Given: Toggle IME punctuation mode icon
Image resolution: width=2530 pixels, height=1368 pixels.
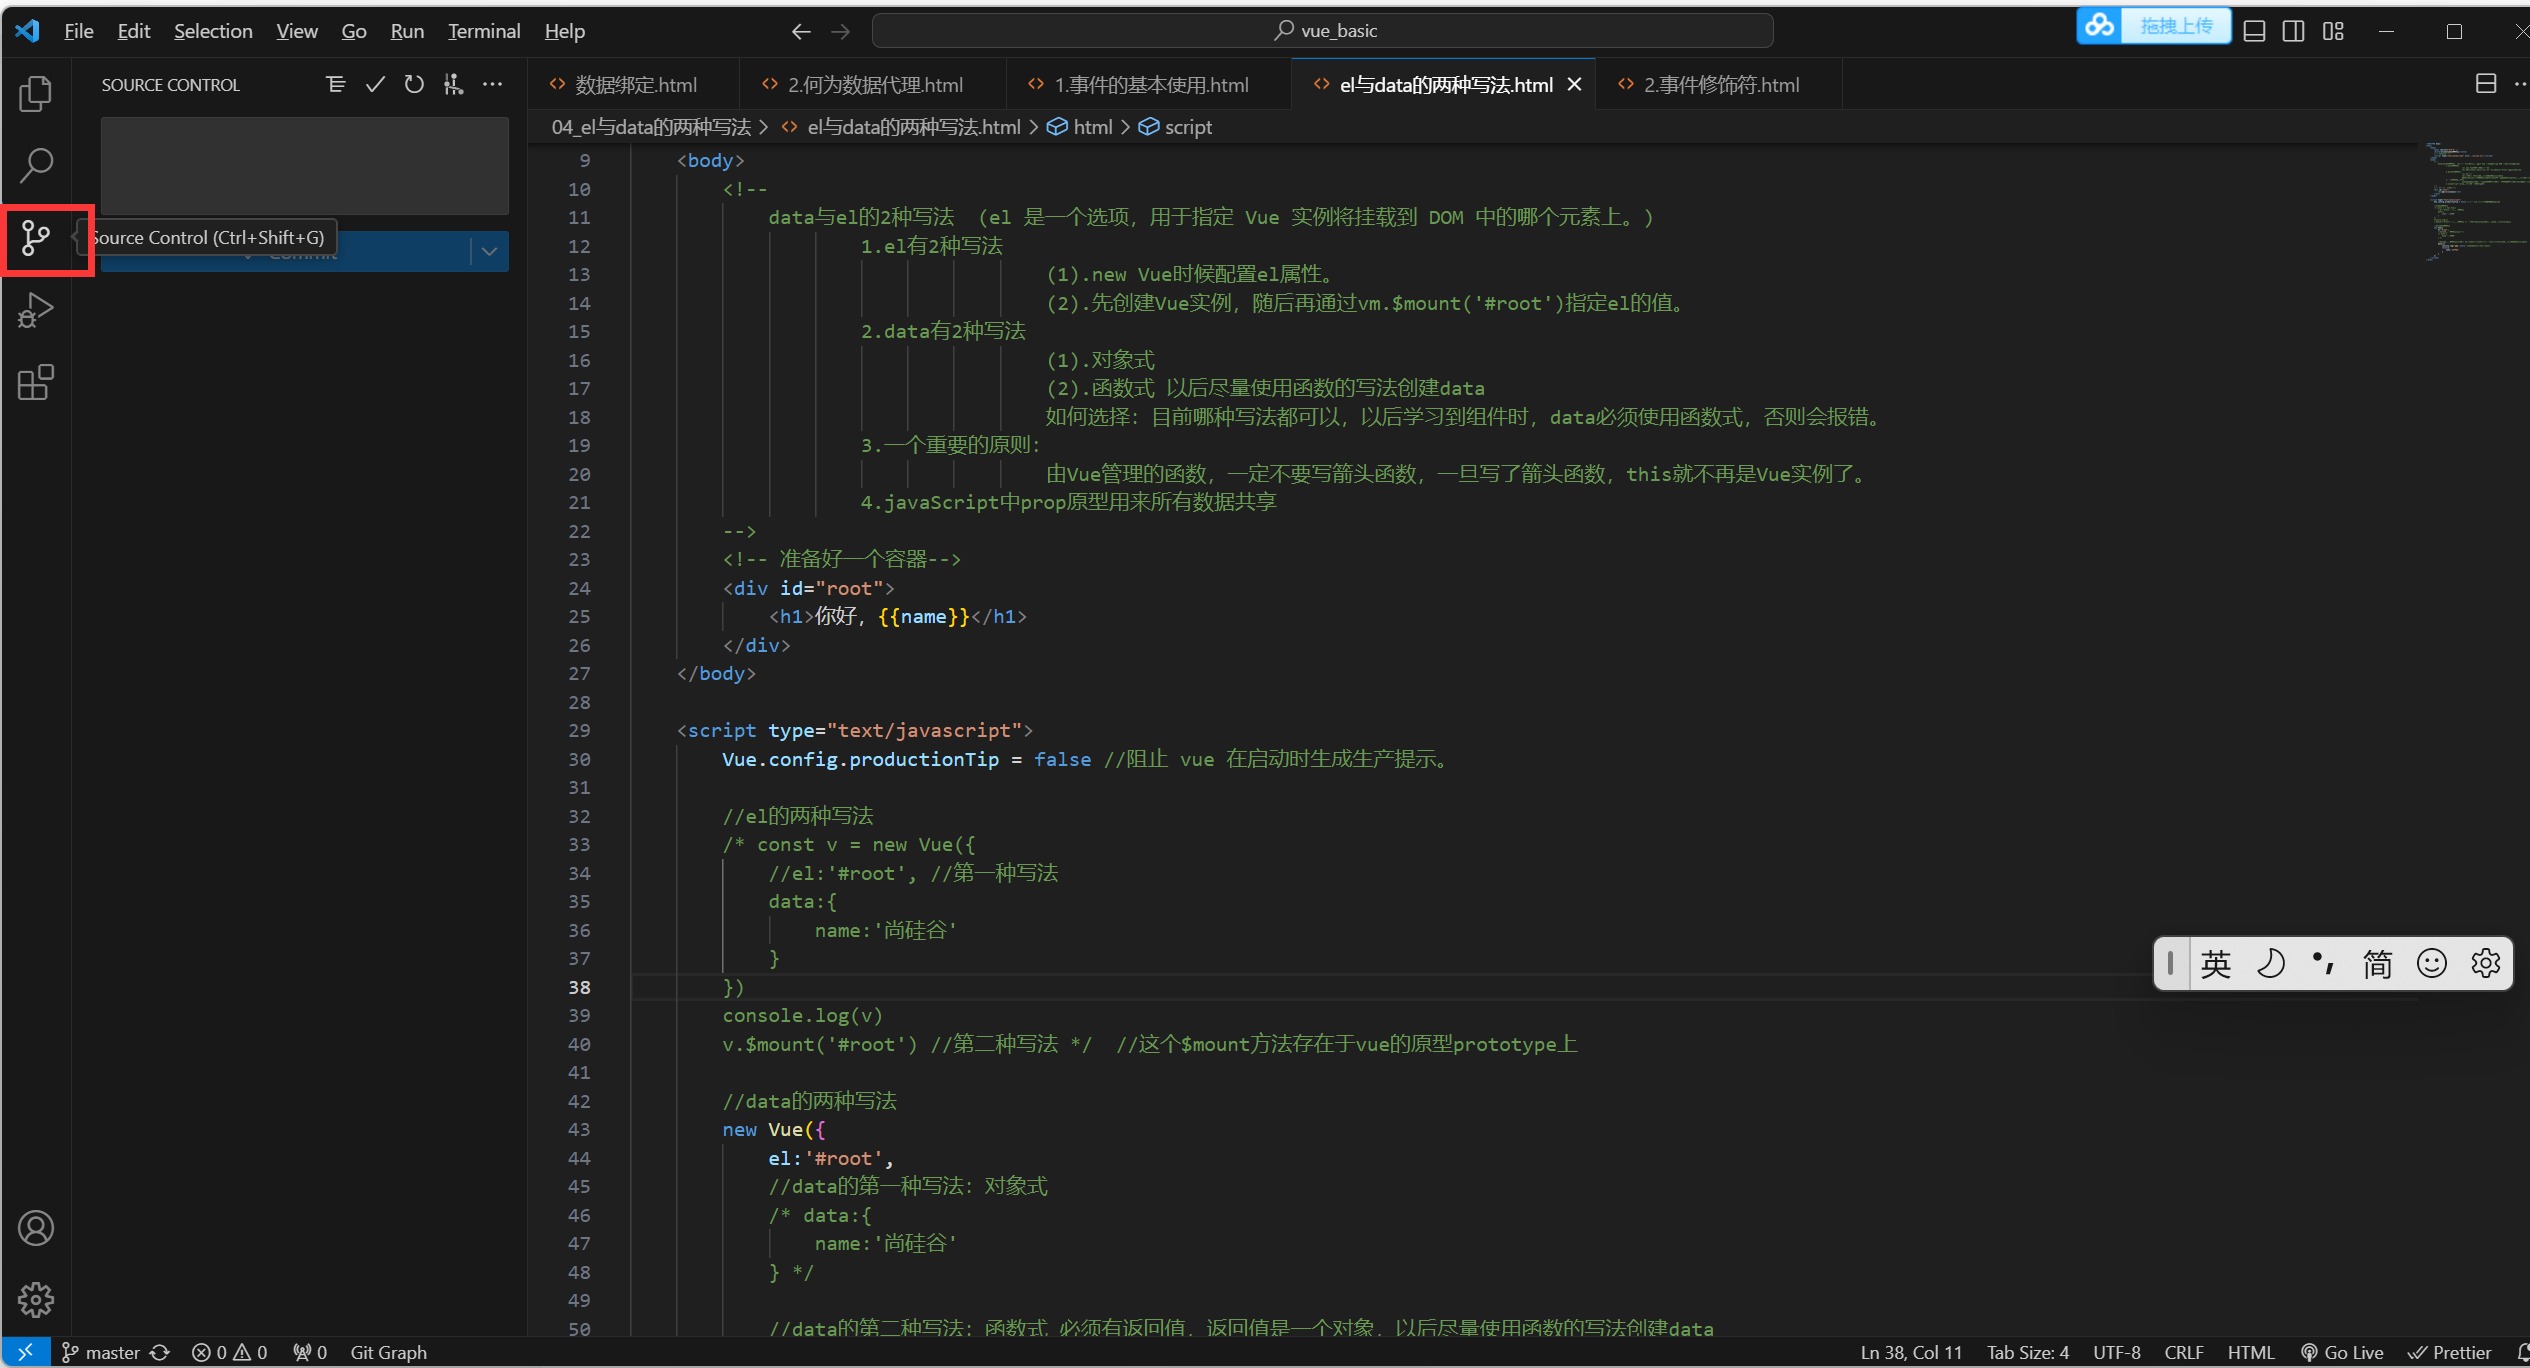Looking at the screenshot, I should click(x=2324, y=964).
